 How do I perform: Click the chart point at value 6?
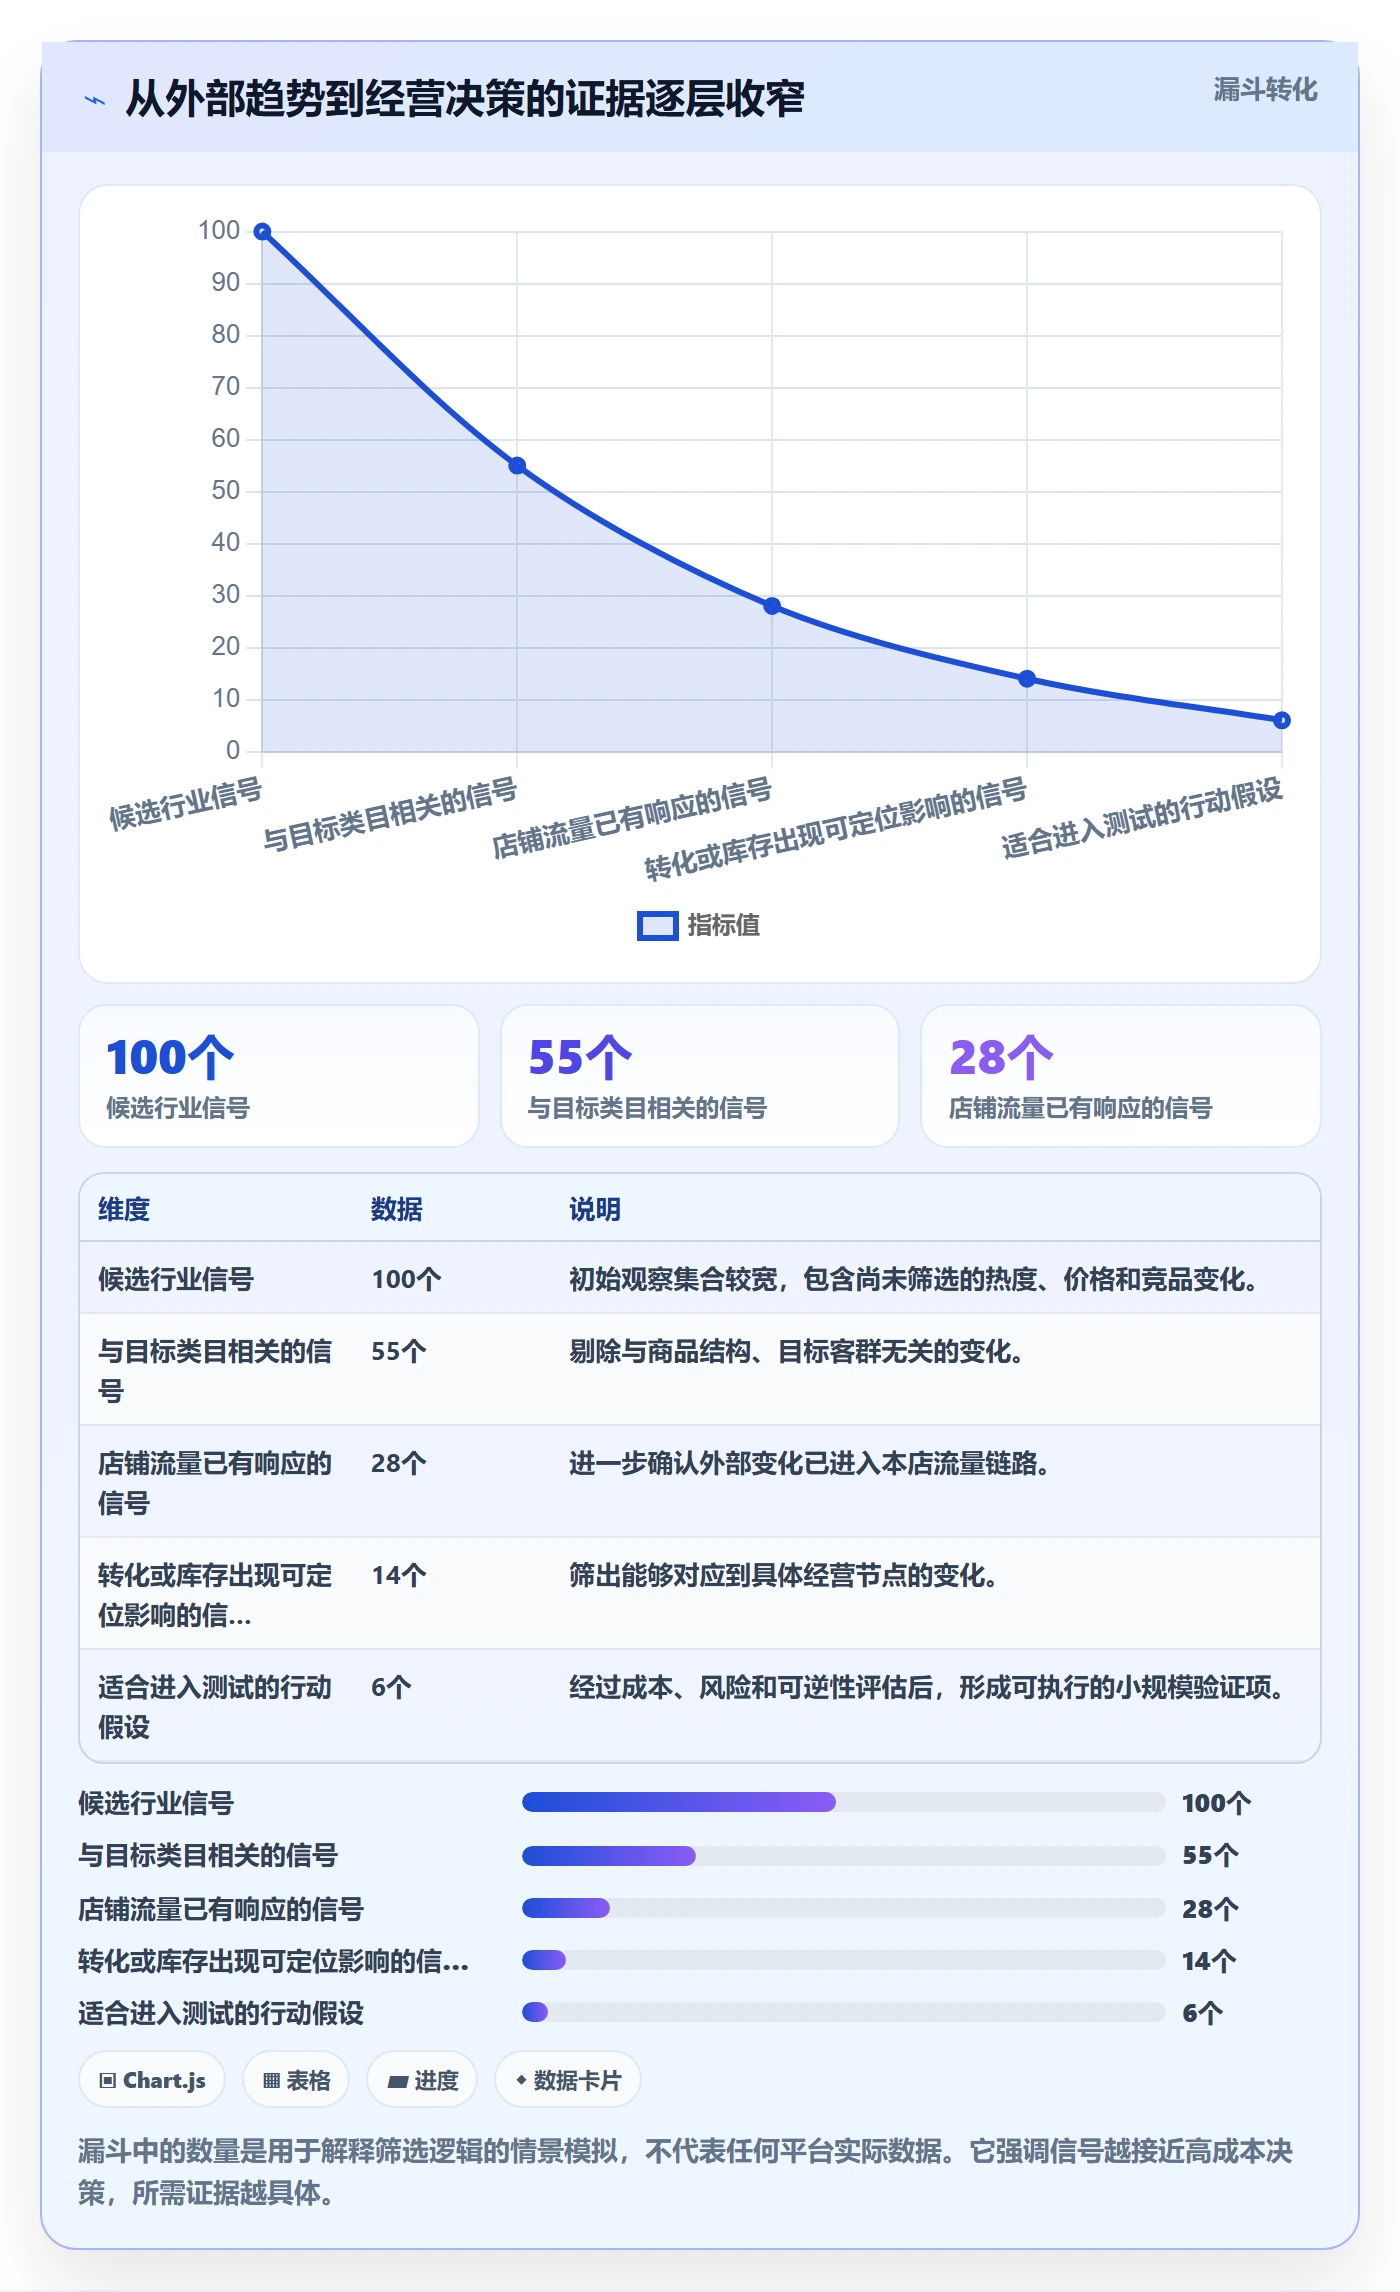coord(1282,720)
